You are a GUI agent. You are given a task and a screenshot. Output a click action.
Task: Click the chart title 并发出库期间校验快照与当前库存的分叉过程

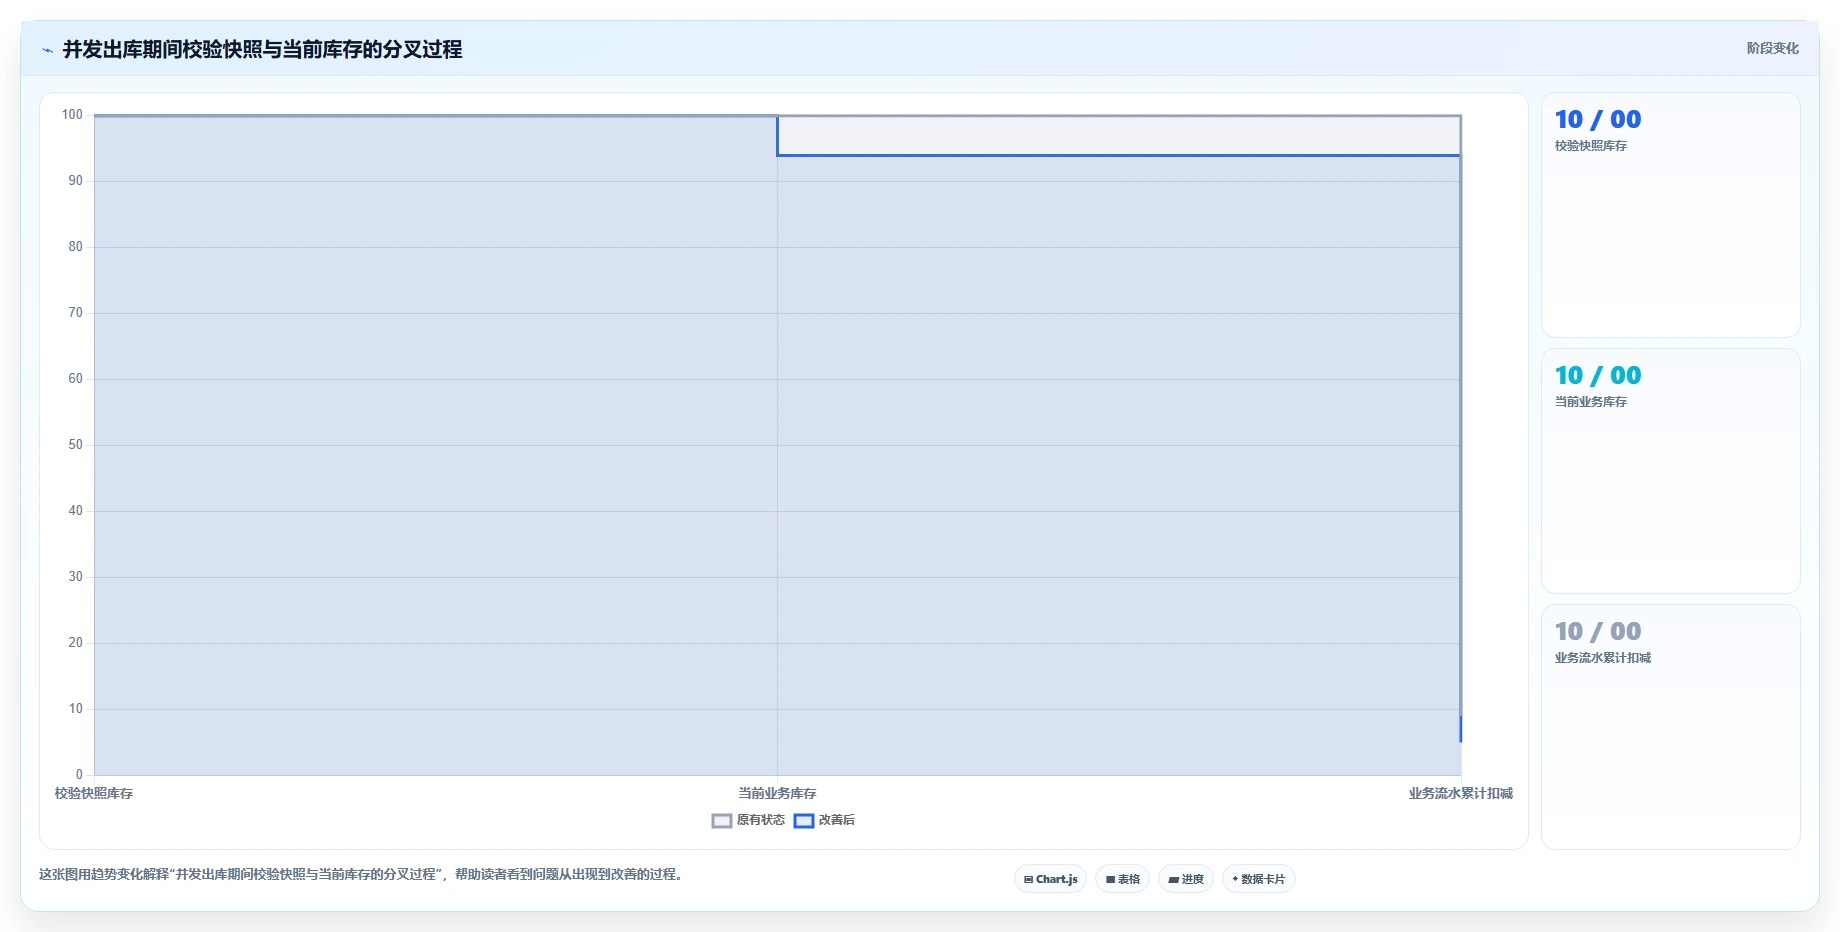coord(262,49)
